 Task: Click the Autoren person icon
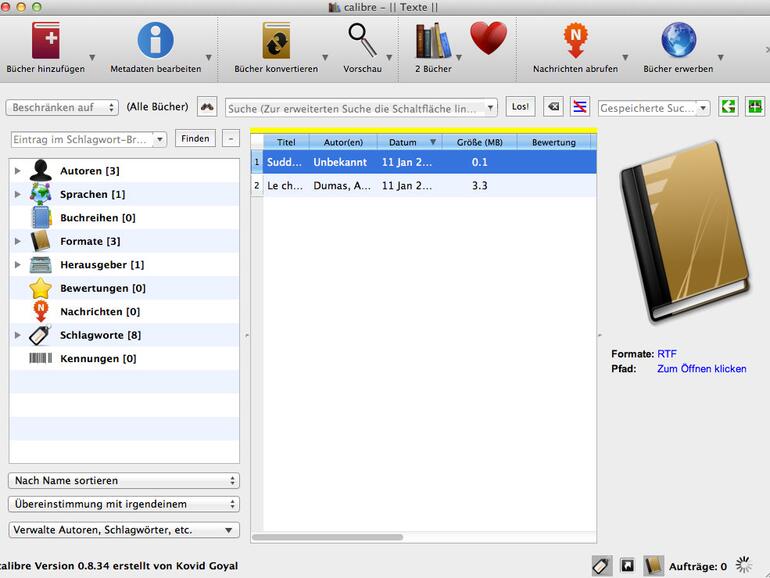41,170
